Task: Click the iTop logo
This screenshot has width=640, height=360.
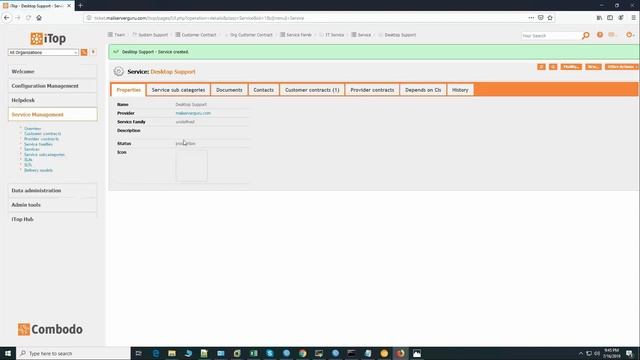Action: coord(48,38)
